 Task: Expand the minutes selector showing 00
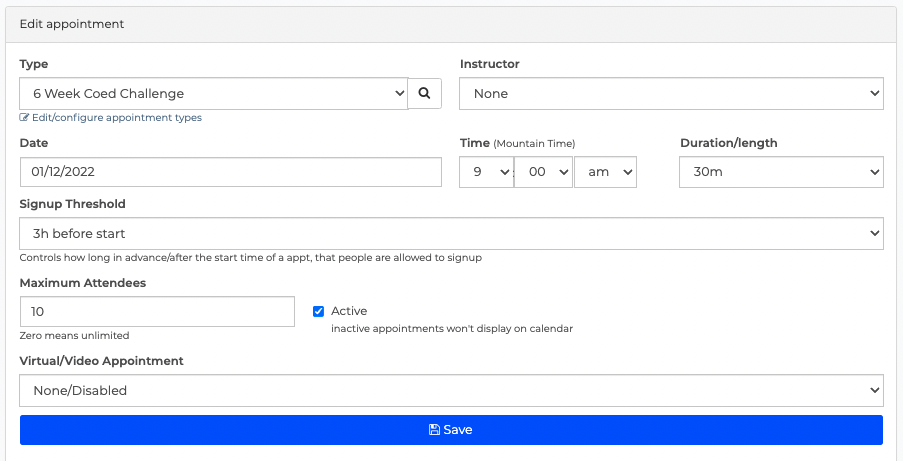point(543,172)
